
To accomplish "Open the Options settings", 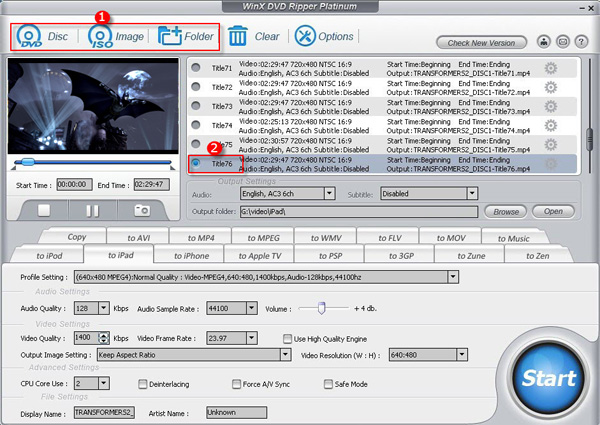I will click(x=324, y=36).
